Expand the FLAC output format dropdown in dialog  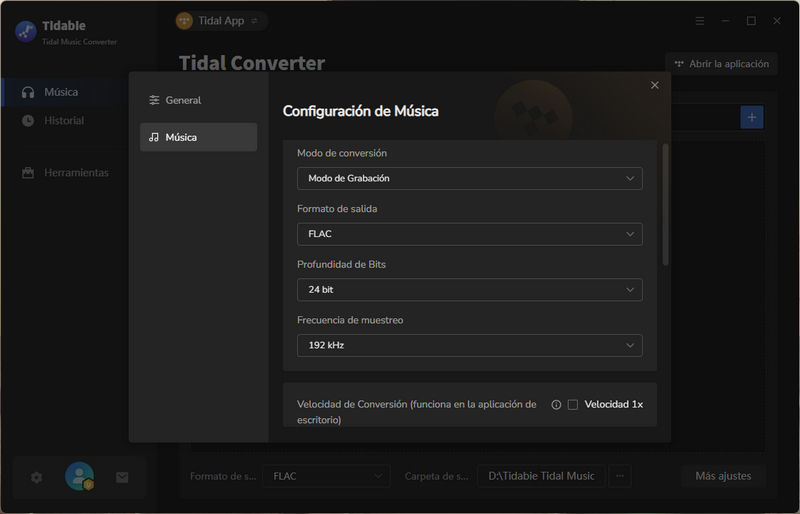469,234
